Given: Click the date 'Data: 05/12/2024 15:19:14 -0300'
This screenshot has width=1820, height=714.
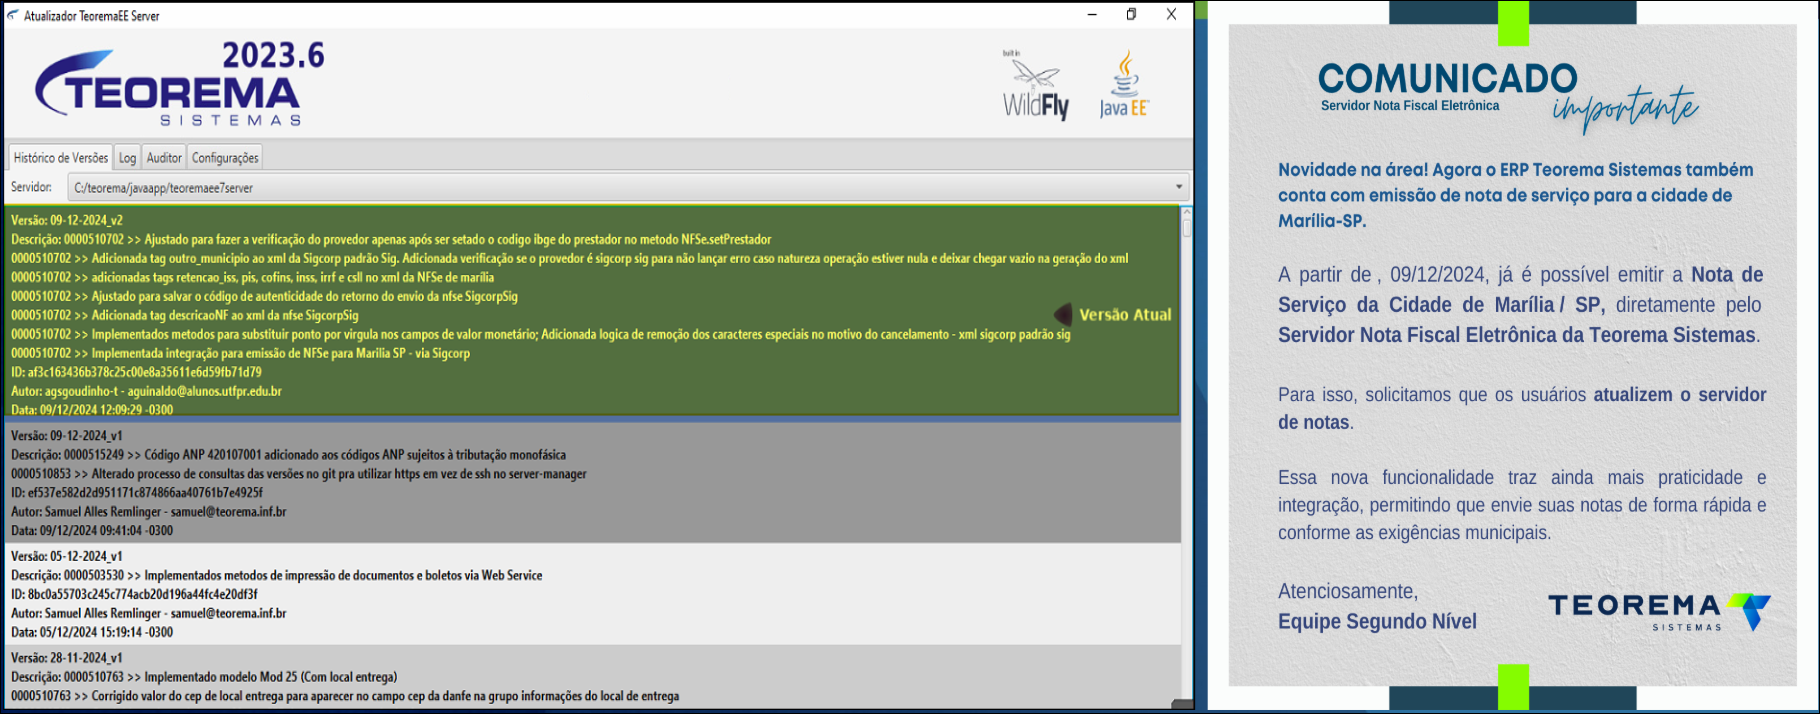Looking at the screenshot, I should pos(92,632).
